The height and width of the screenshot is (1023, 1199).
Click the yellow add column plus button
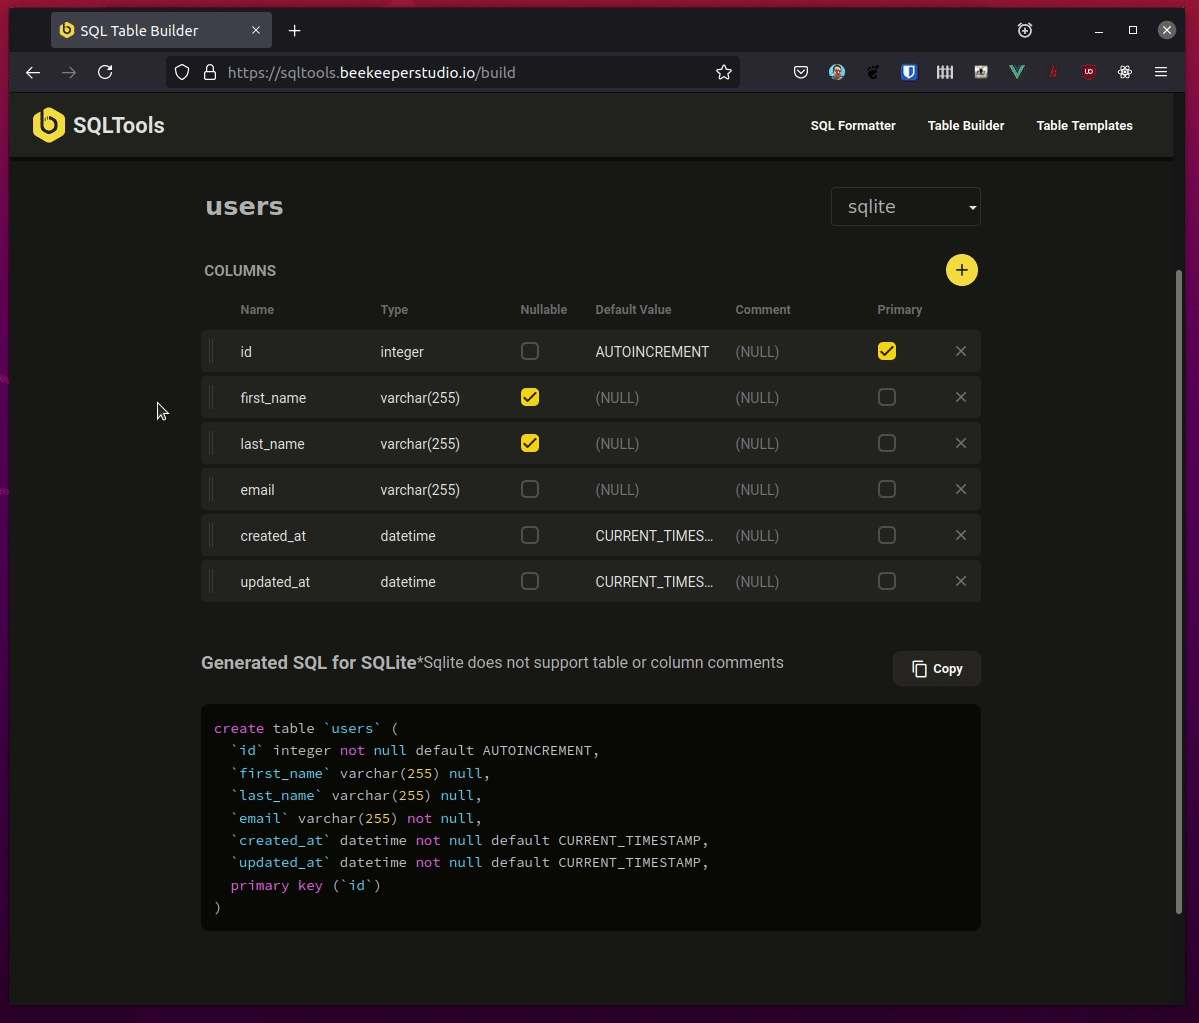click(961, 270)
